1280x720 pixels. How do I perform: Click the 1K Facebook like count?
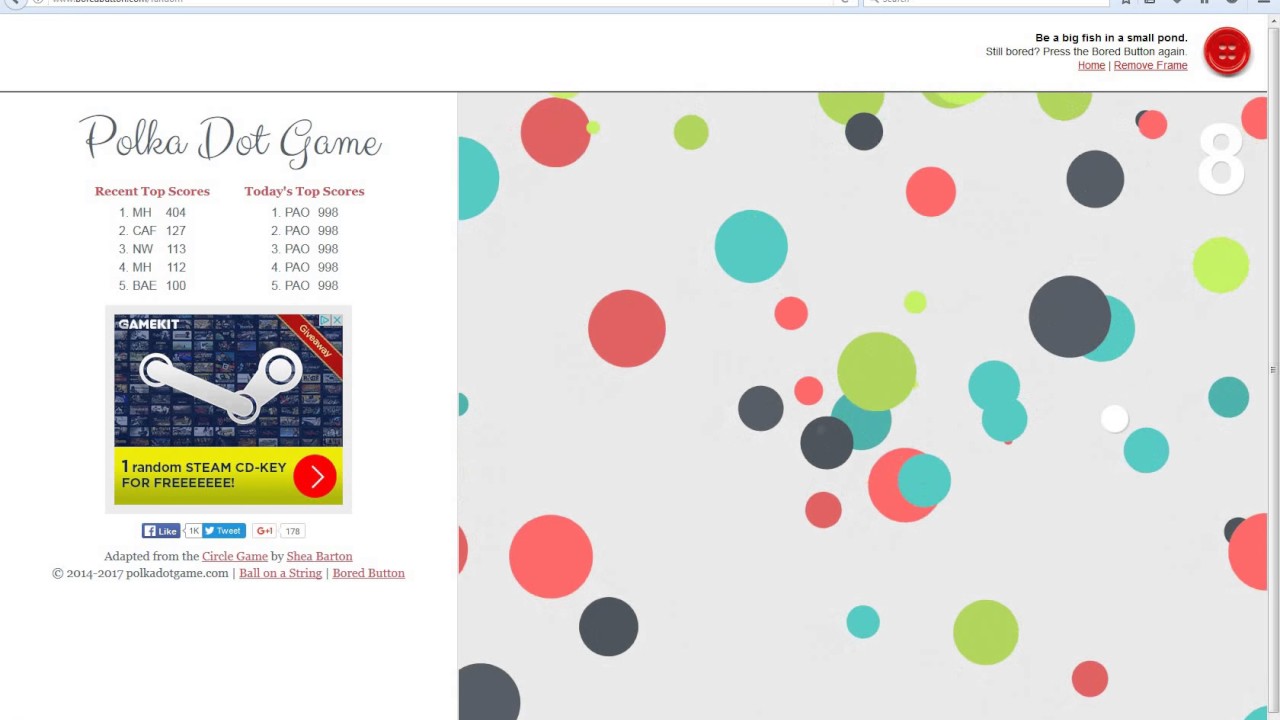coord(193,531)
